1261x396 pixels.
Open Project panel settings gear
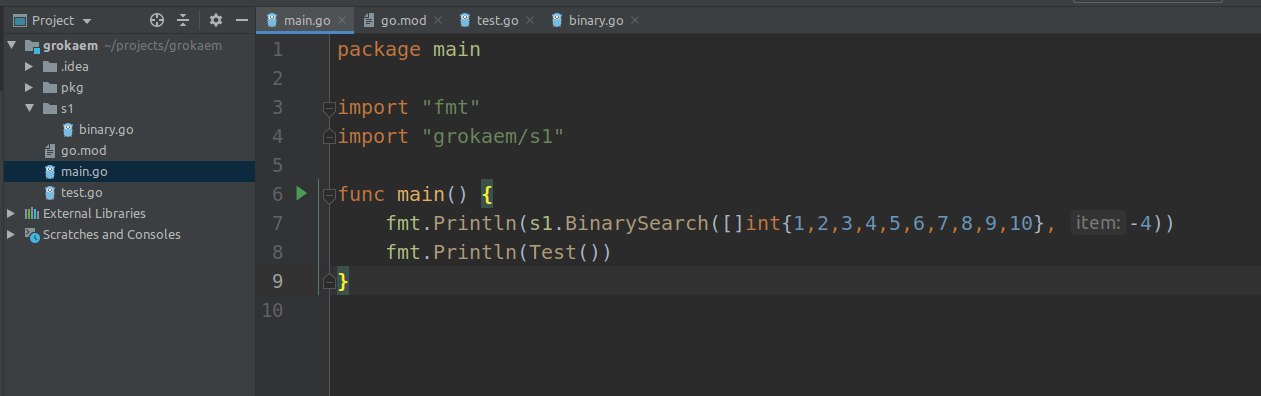(x=215, y=20)
